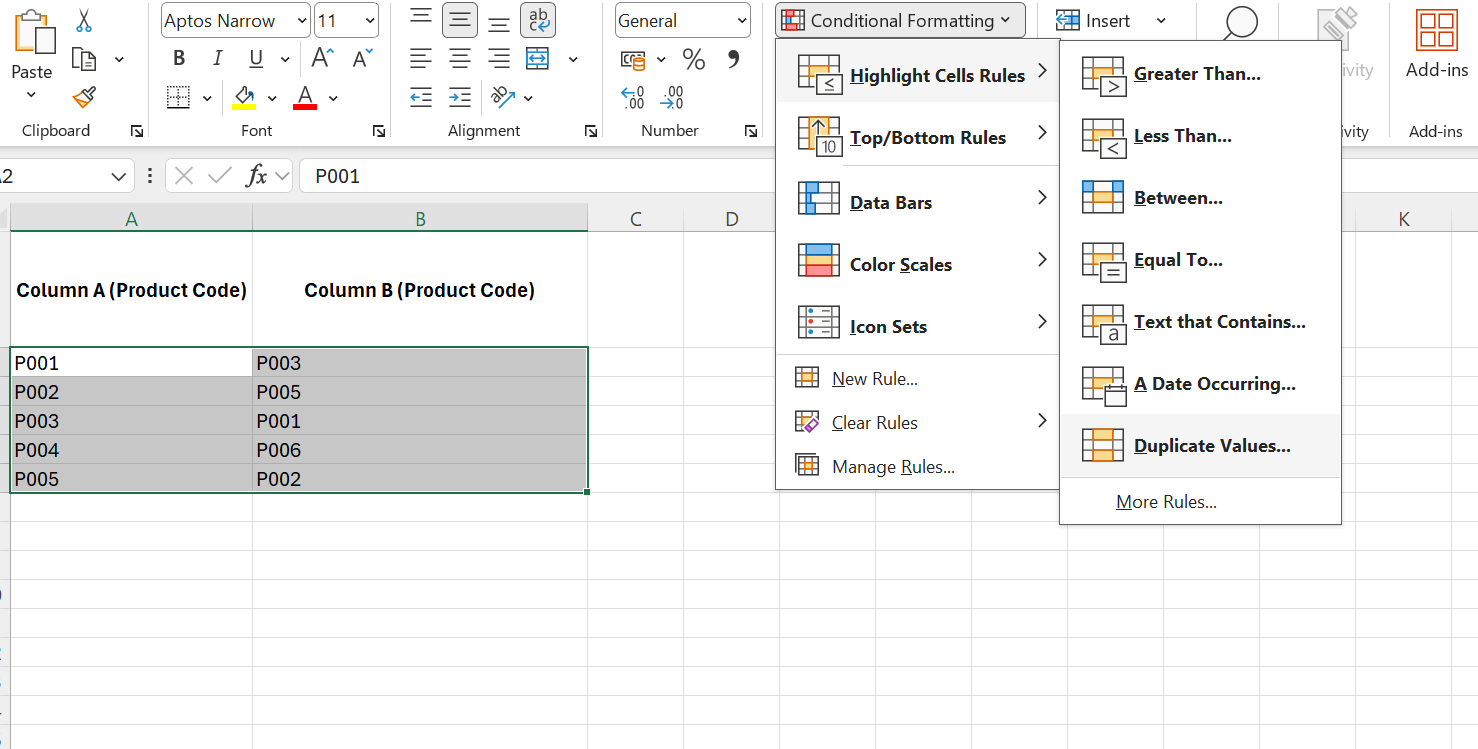
Task: Click the Accounting Number Format icon
Action: 633,60
